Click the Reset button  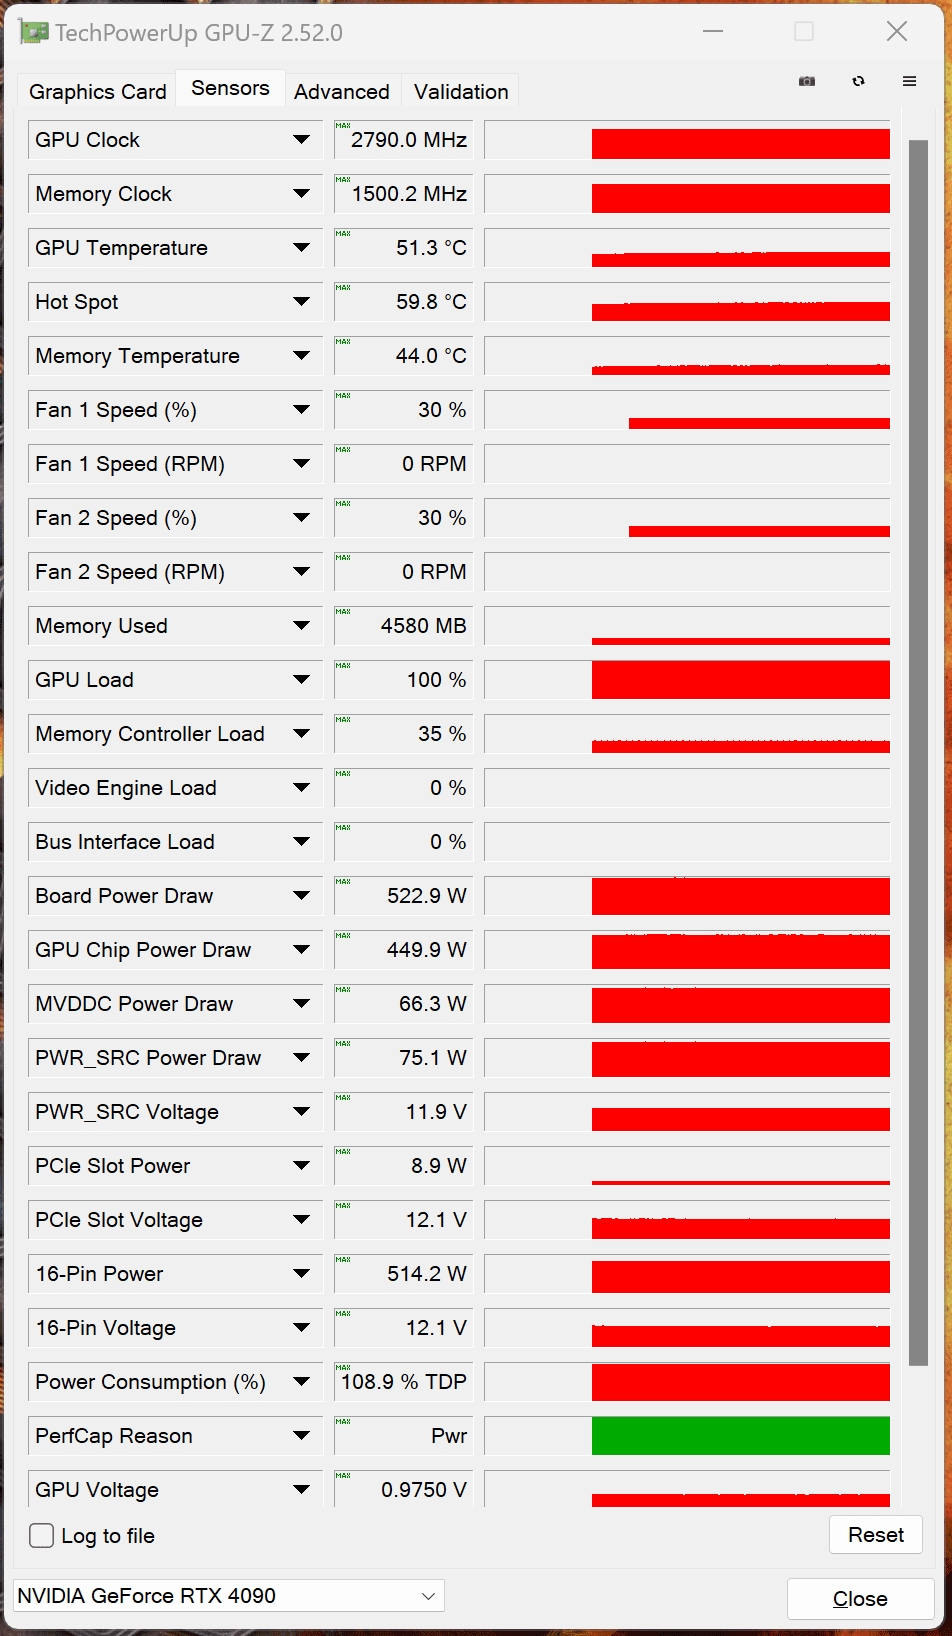pyautogui.click(x=876, y=1535)
